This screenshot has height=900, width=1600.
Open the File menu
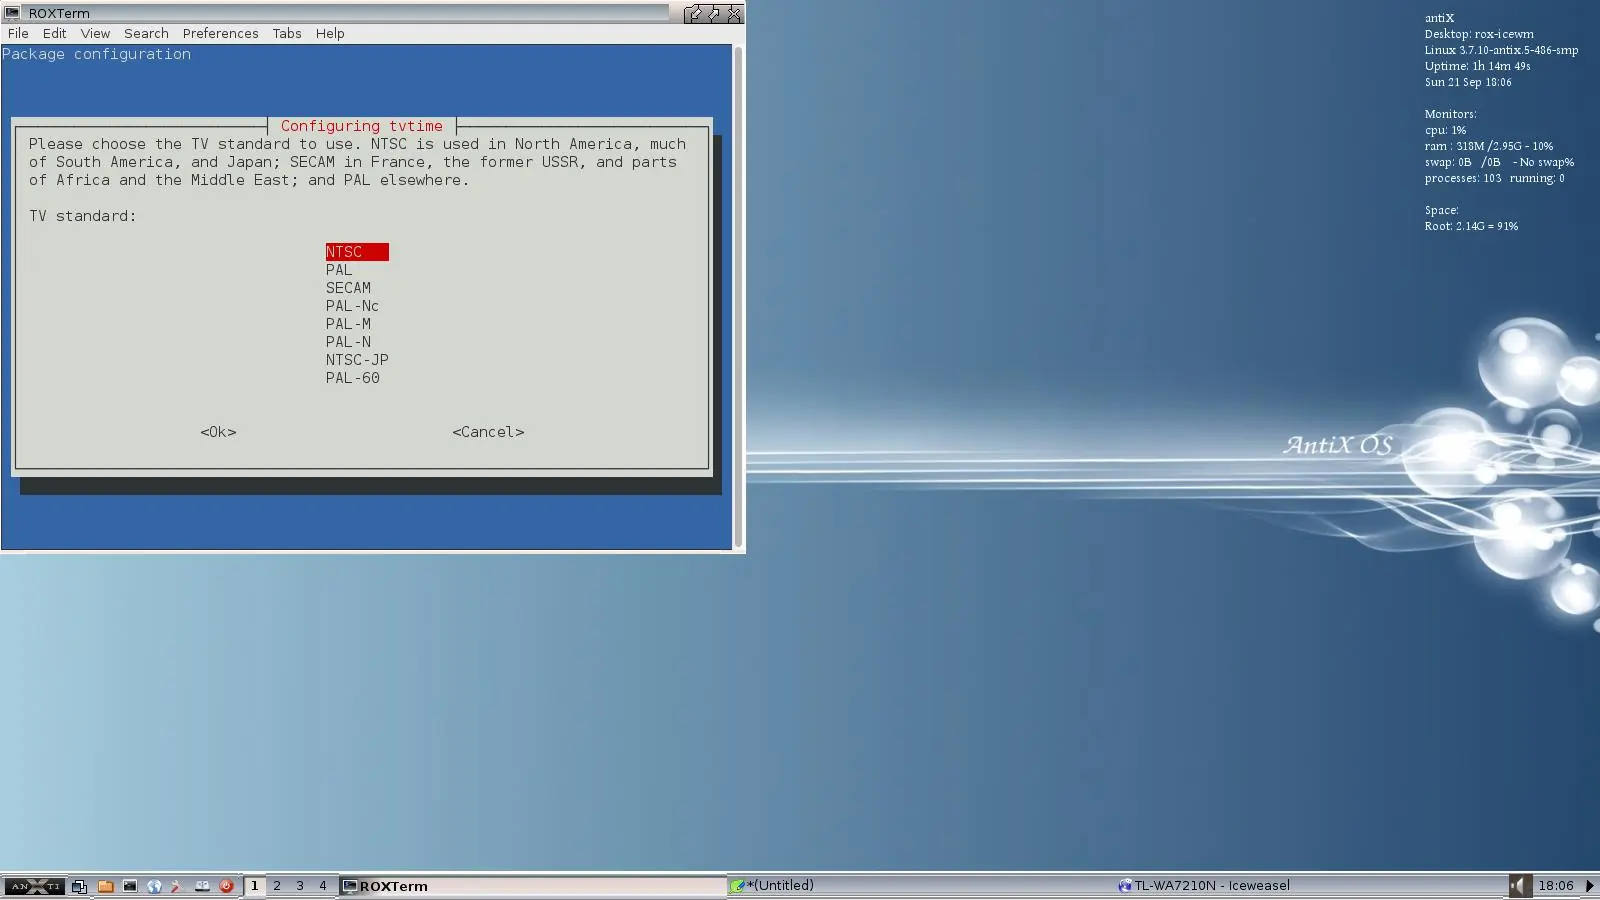pos(18,33)
